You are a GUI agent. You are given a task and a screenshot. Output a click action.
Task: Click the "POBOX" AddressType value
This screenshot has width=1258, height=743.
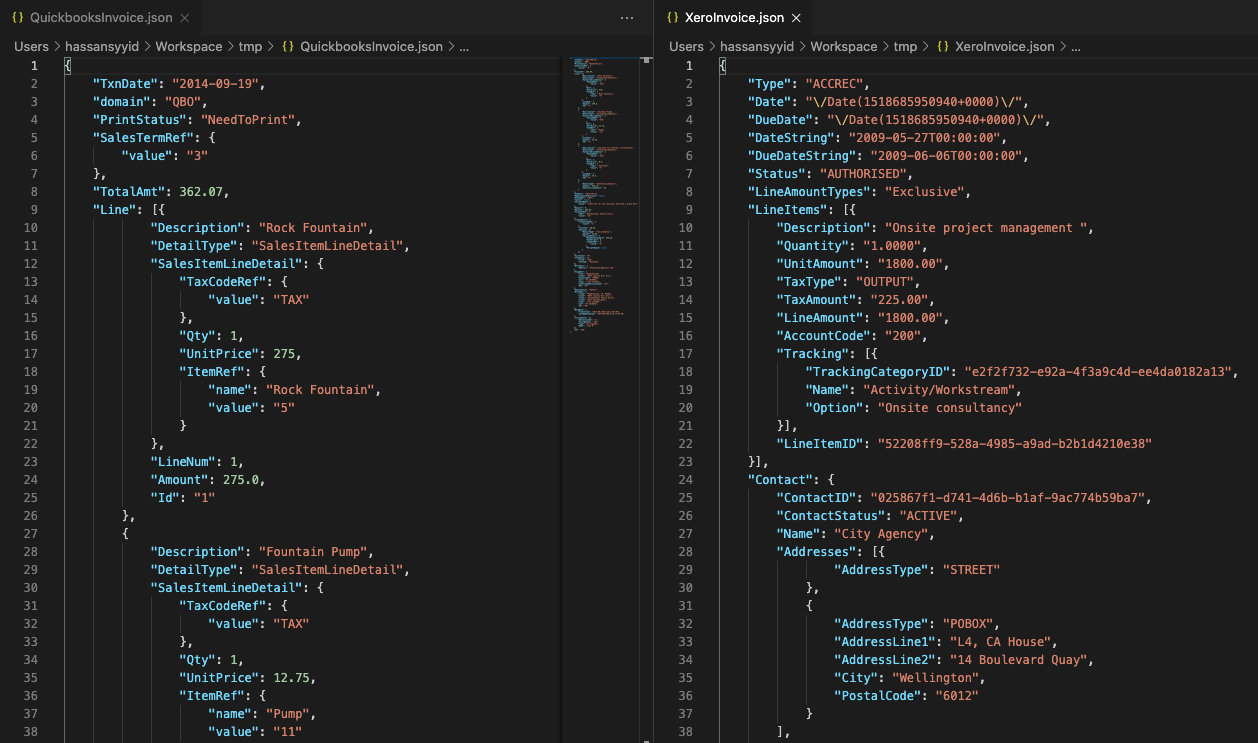[967, 623]
